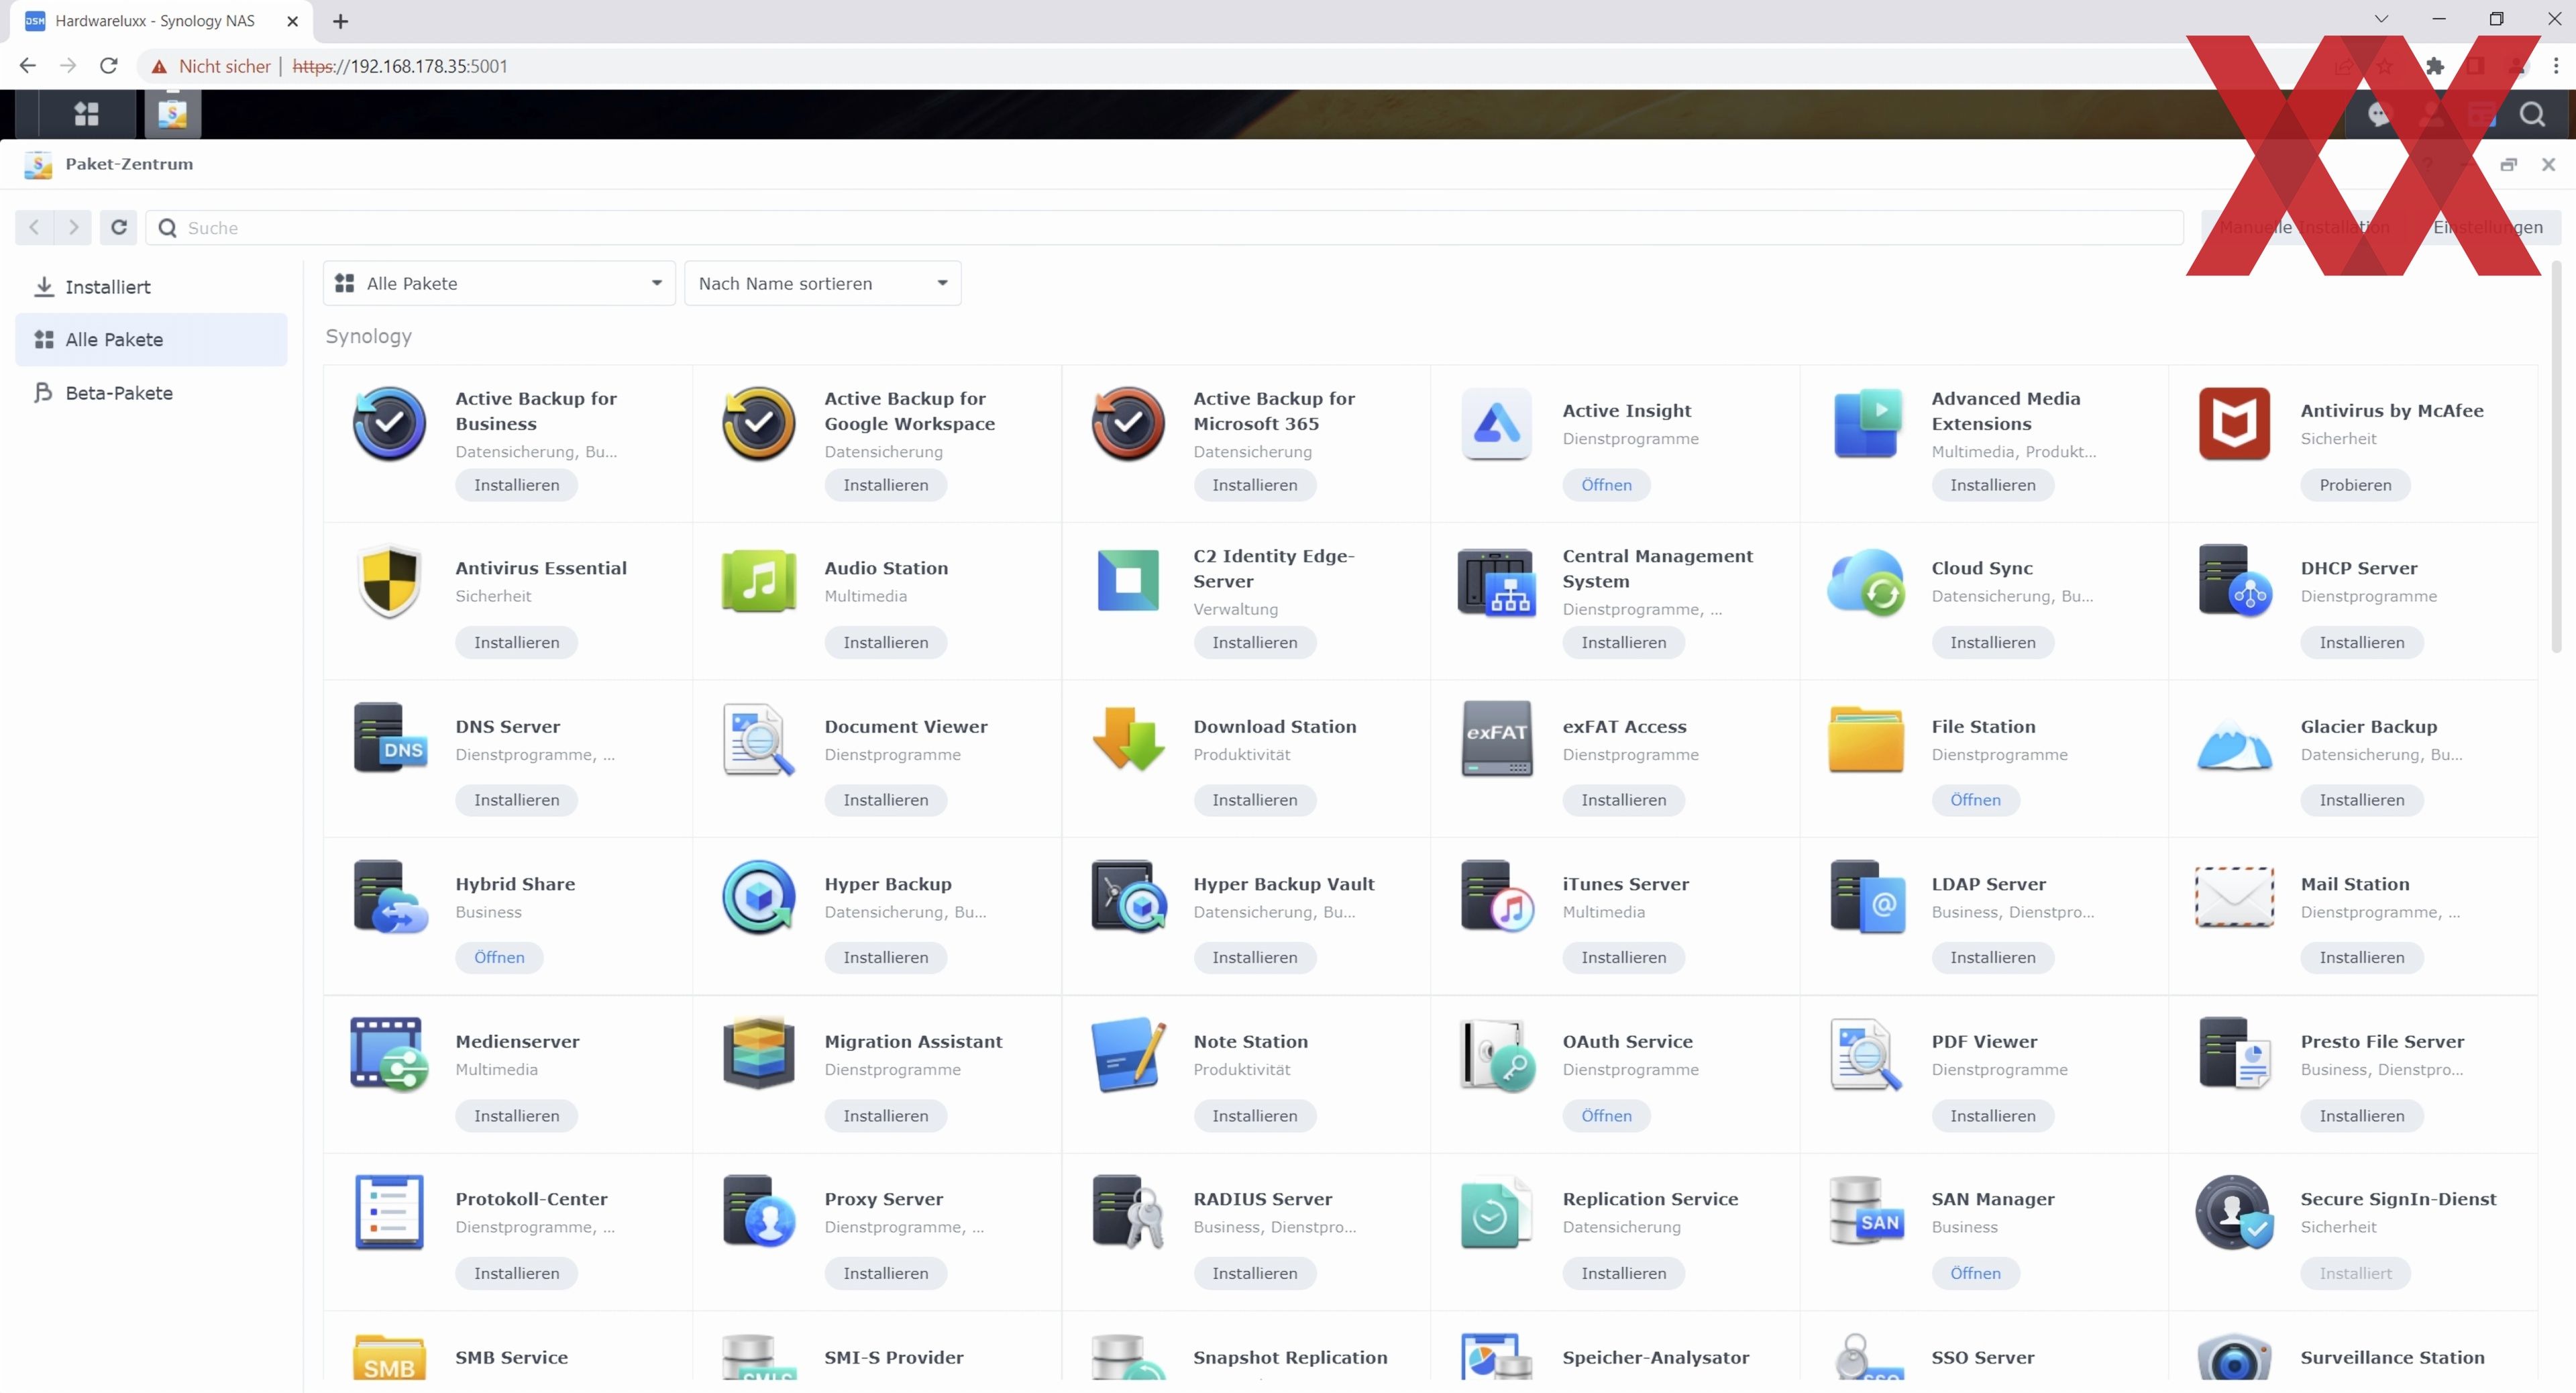Screen dimensions: 2576x1393
Task: Click the Cloud Sync package icon
Action: coord(1865,581)
